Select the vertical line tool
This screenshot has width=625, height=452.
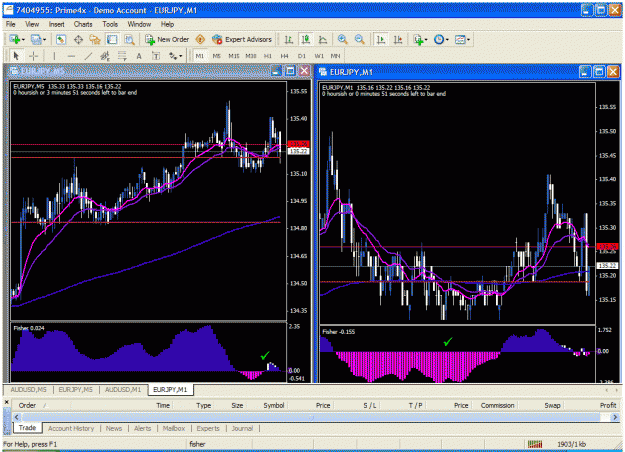pyautogui.click(x=54, y=56)
